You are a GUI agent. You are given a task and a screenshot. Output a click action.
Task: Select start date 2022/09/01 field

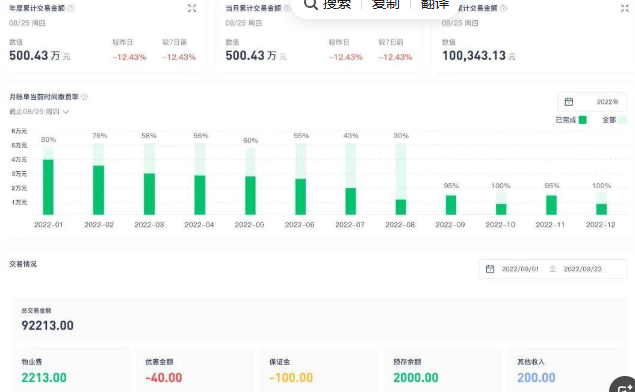(x=520, y=269)
